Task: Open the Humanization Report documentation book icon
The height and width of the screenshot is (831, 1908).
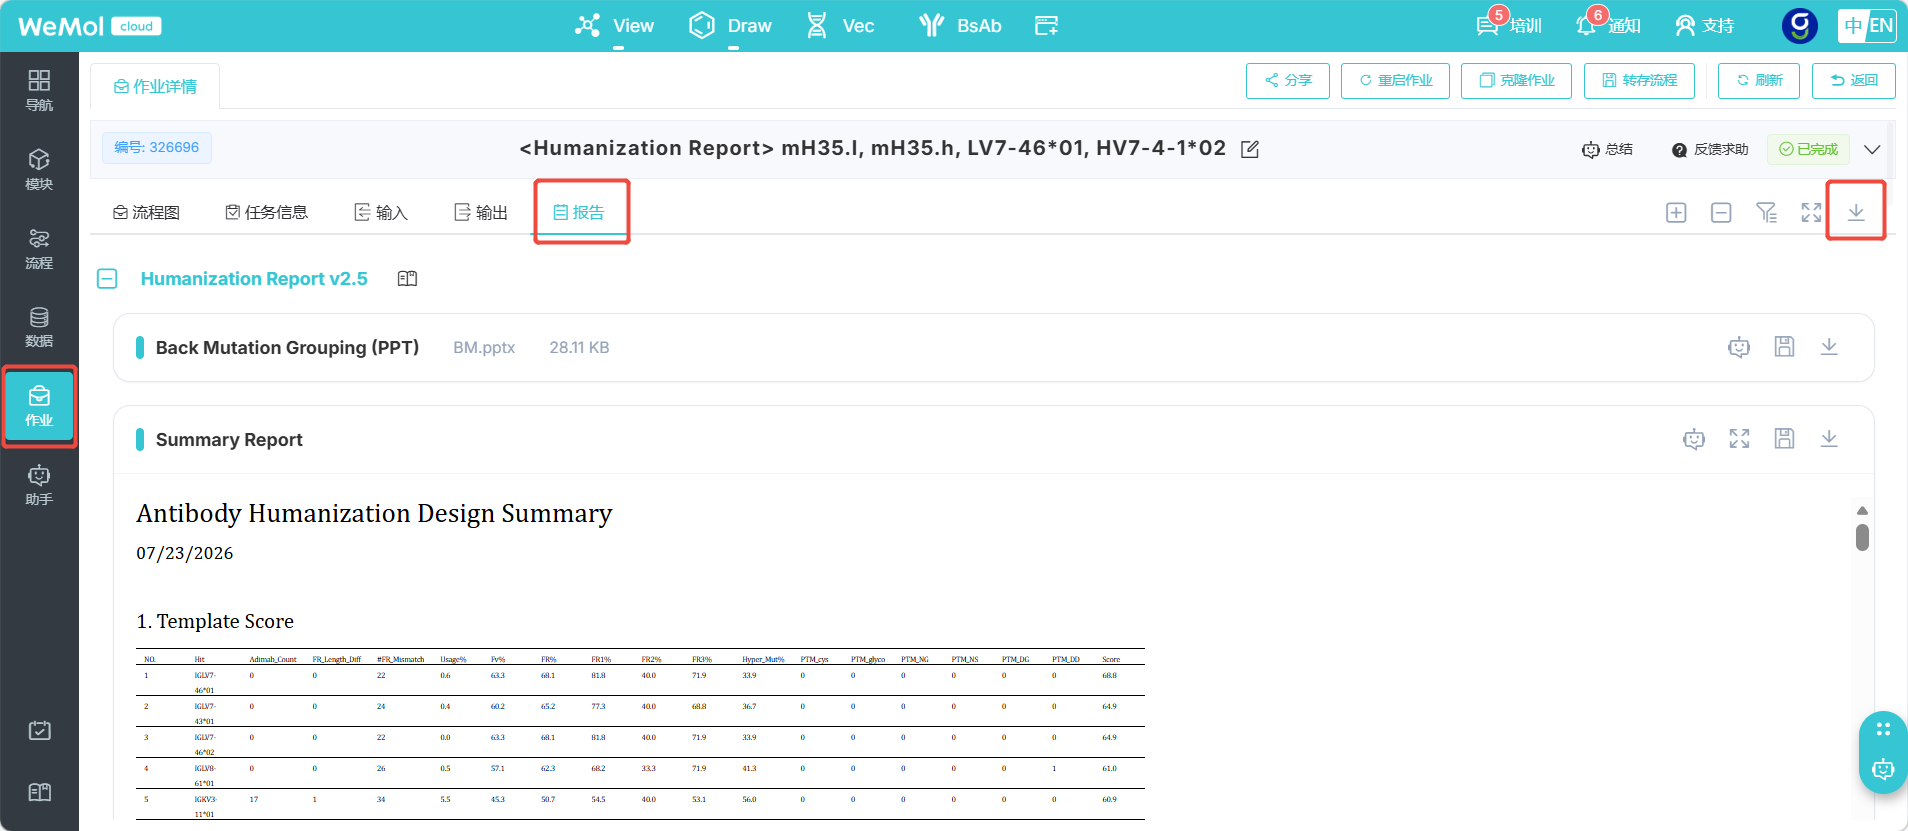Action: [407, 279]
